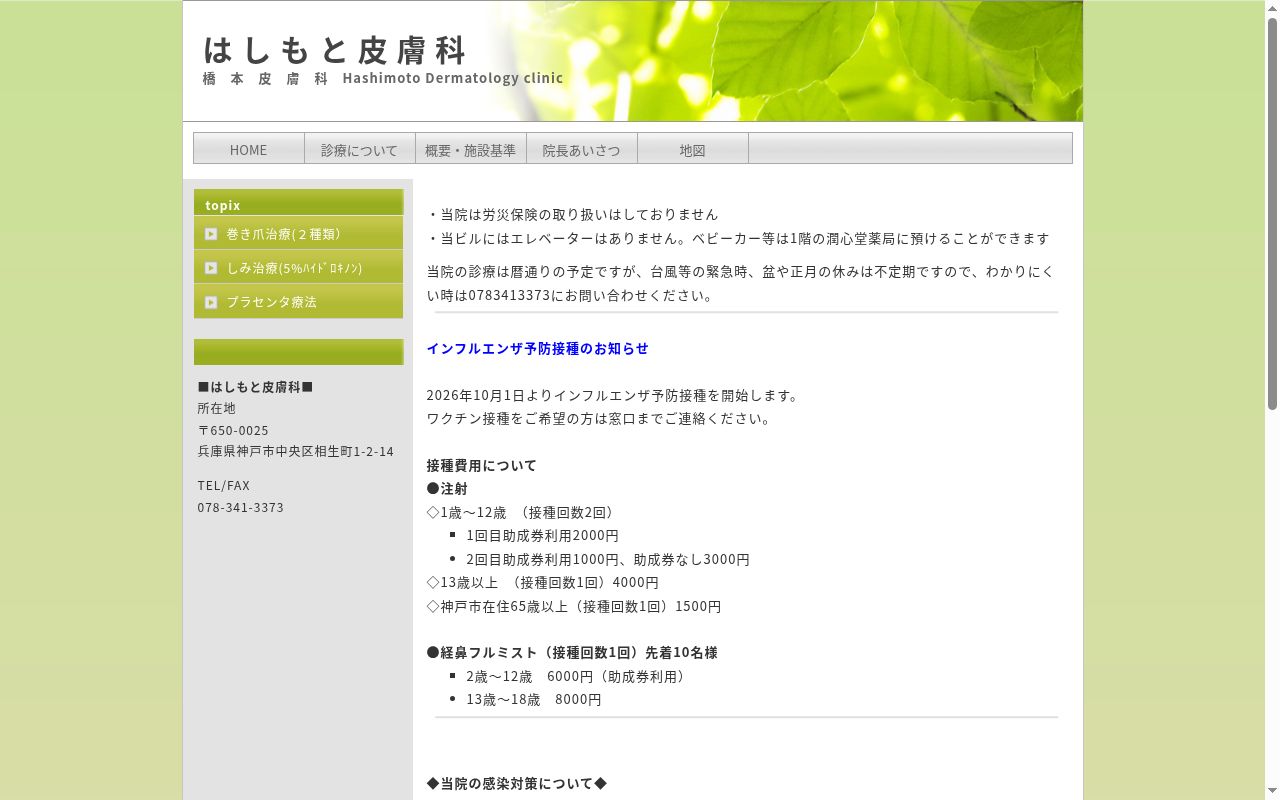Click arrow icon beside プラセンタ療法
Viewport: 1280px width, 800px height.
211,302
